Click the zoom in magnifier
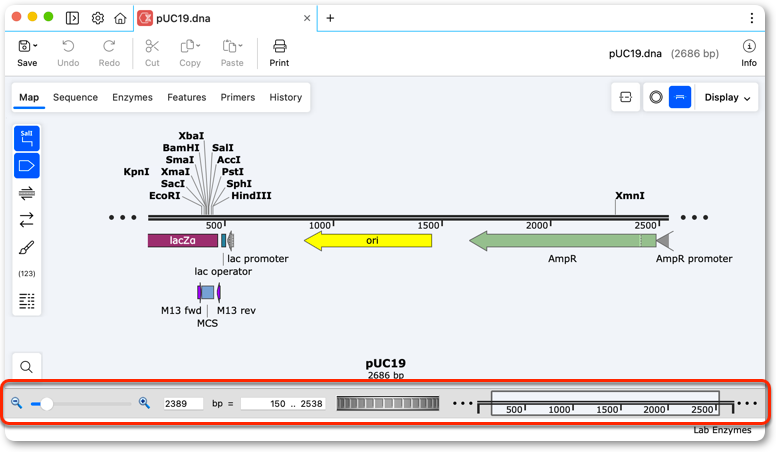Screen dimensions: 776x452 144,403
